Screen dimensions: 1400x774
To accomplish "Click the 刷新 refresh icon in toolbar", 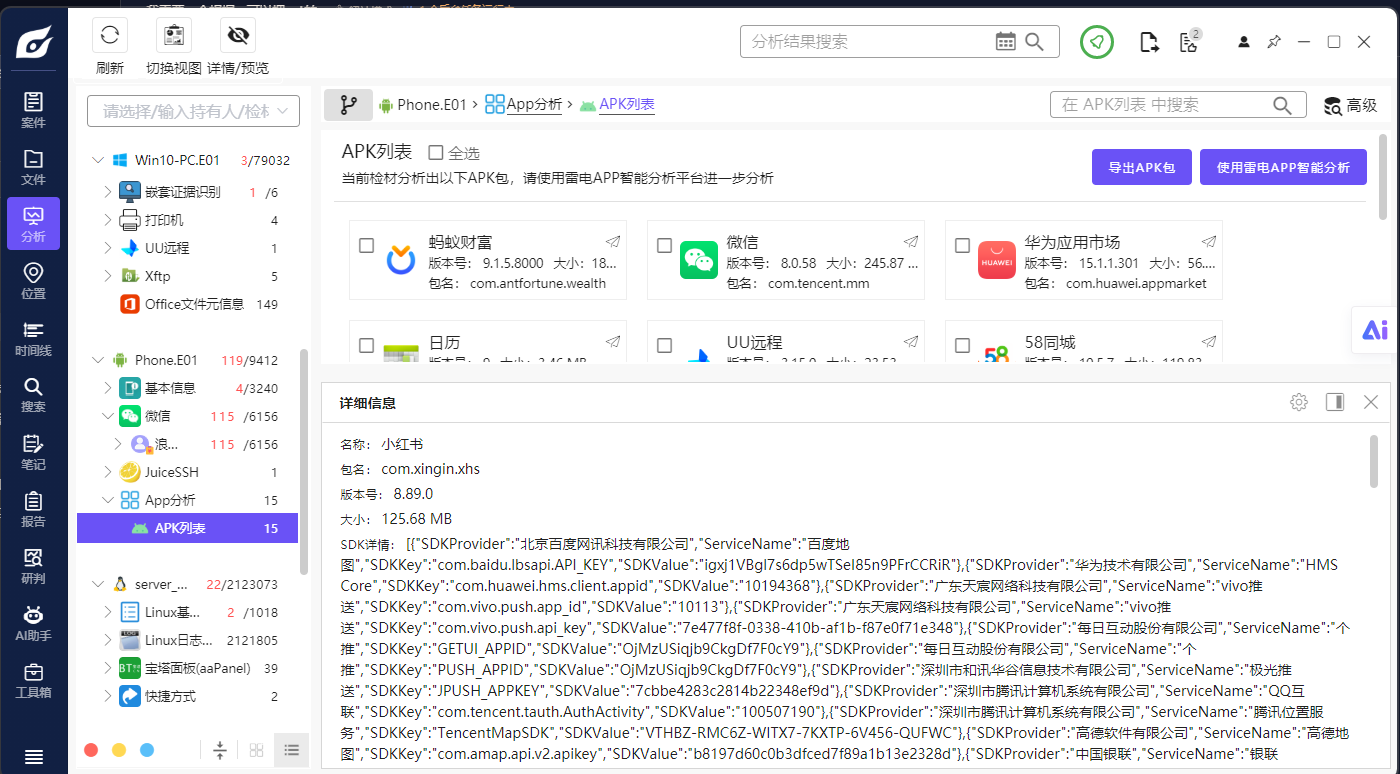I will (110, 35).
